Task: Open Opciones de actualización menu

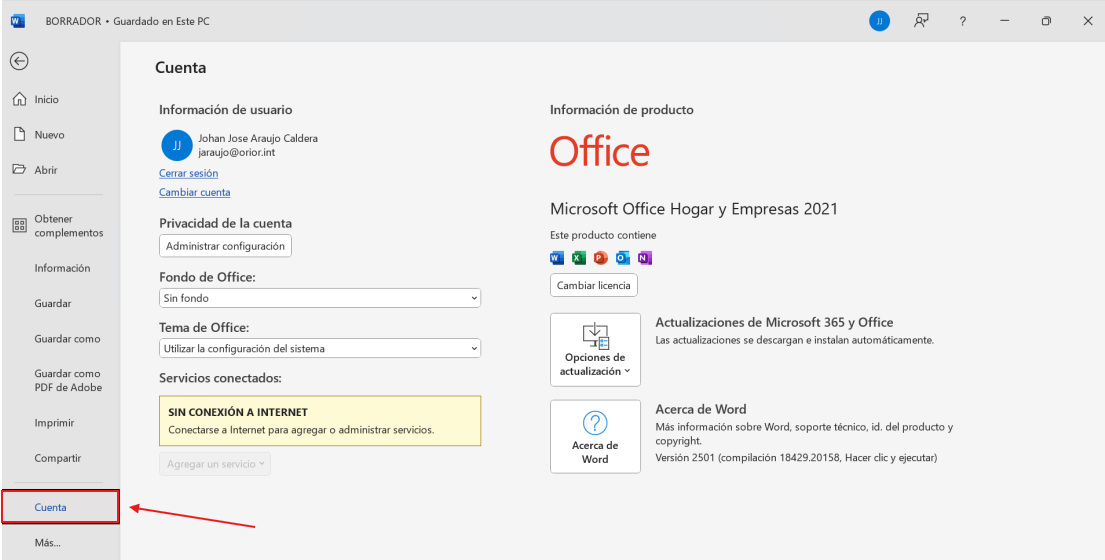Action: tap(595, 350)
